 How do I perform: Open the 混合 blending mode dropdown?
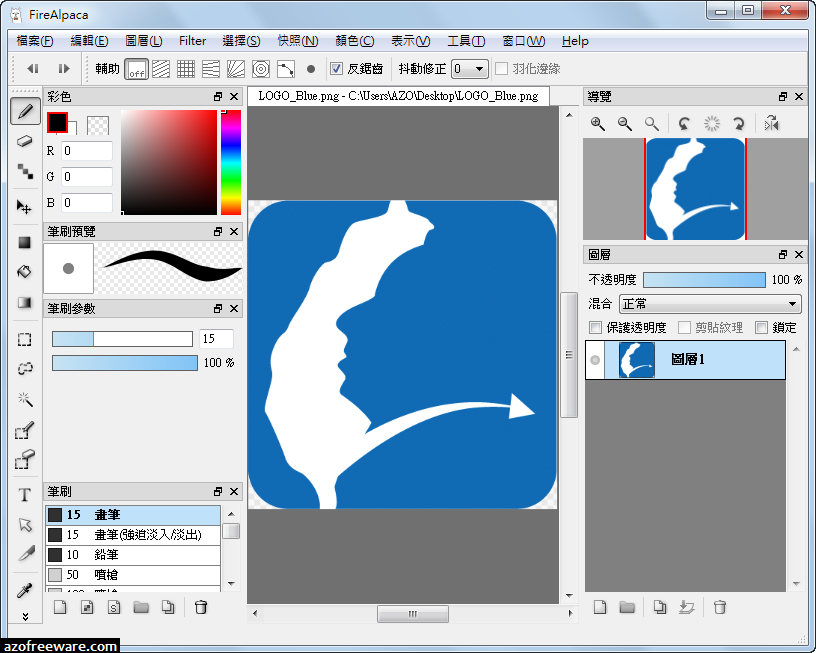pyautogui.click(x=710, y=303)
